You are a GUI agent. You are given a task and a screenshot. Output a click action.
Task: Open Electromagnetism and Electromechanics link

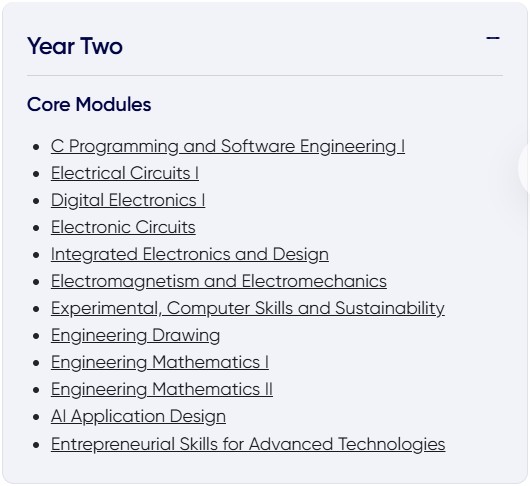pyautogui.click(x=219, y=281)
